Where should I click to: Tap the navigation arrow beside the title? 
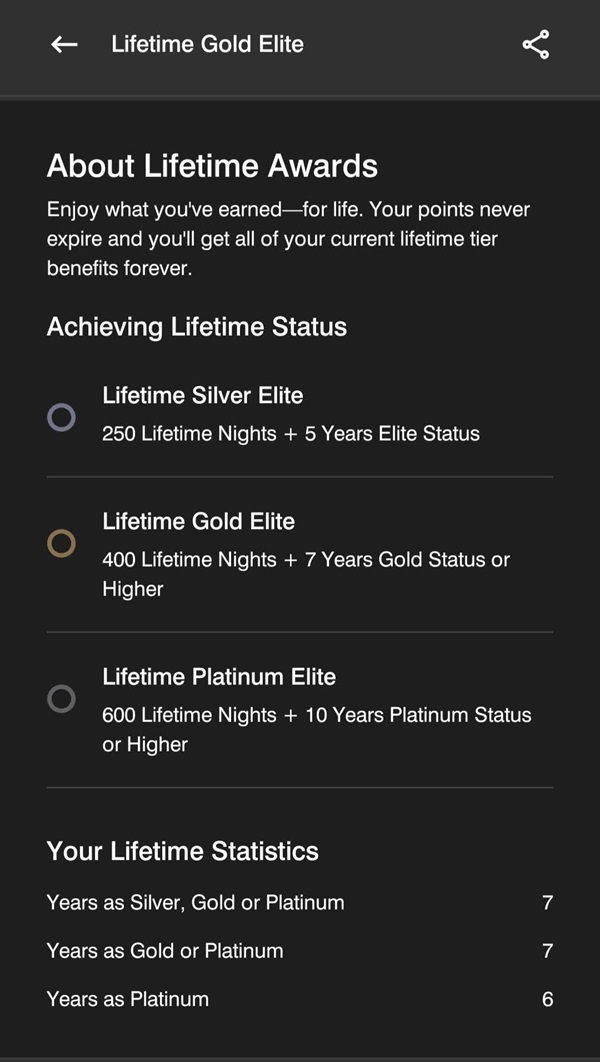(63, 44)
